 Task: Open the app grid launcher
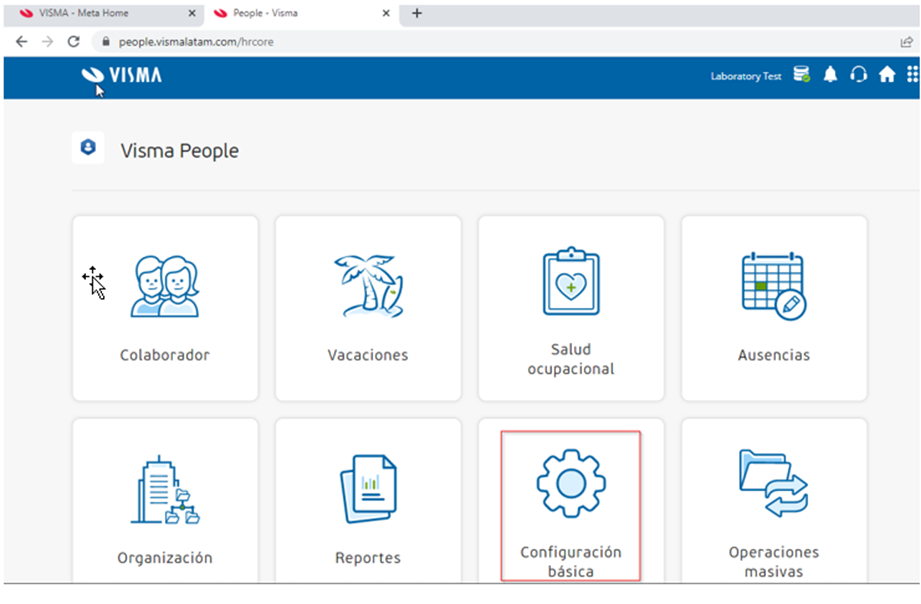click(910, 74)
